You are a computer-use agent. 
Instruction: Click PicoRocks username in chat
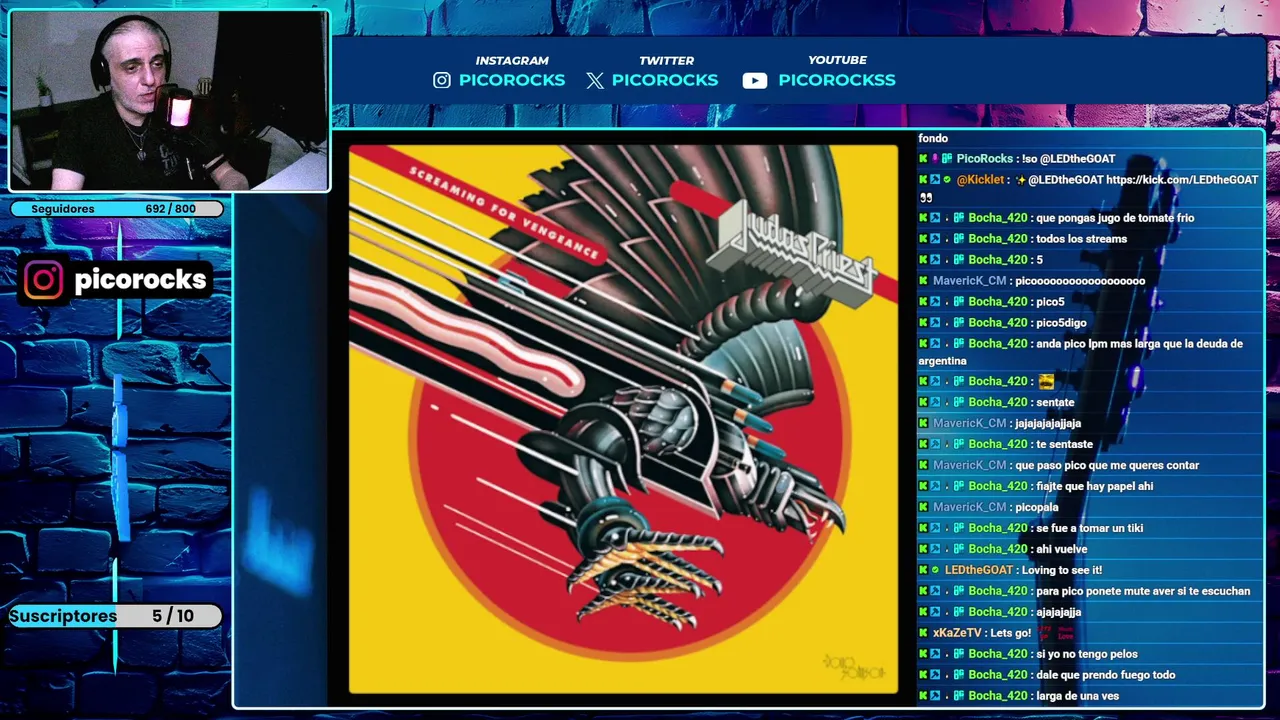[984, 159]
